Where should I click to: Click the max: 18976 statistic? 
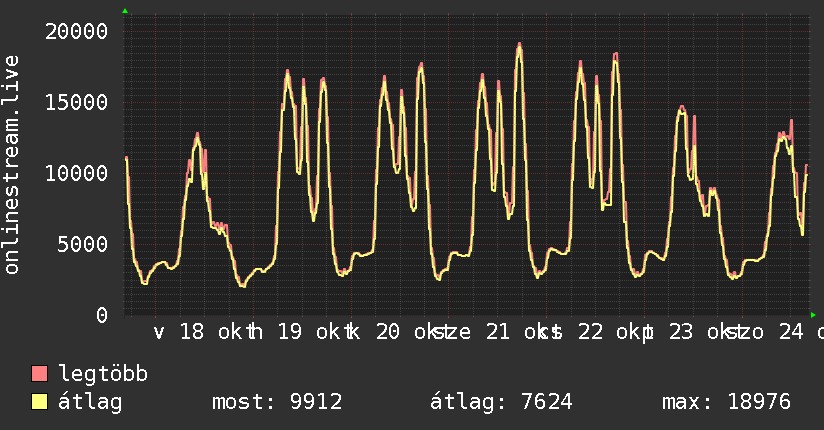[x=726, y=402]
